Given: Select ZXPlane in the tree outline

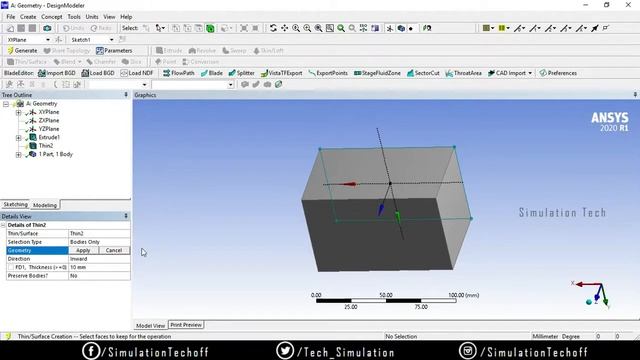Looking at the screenshot, I should click(49, 120).
